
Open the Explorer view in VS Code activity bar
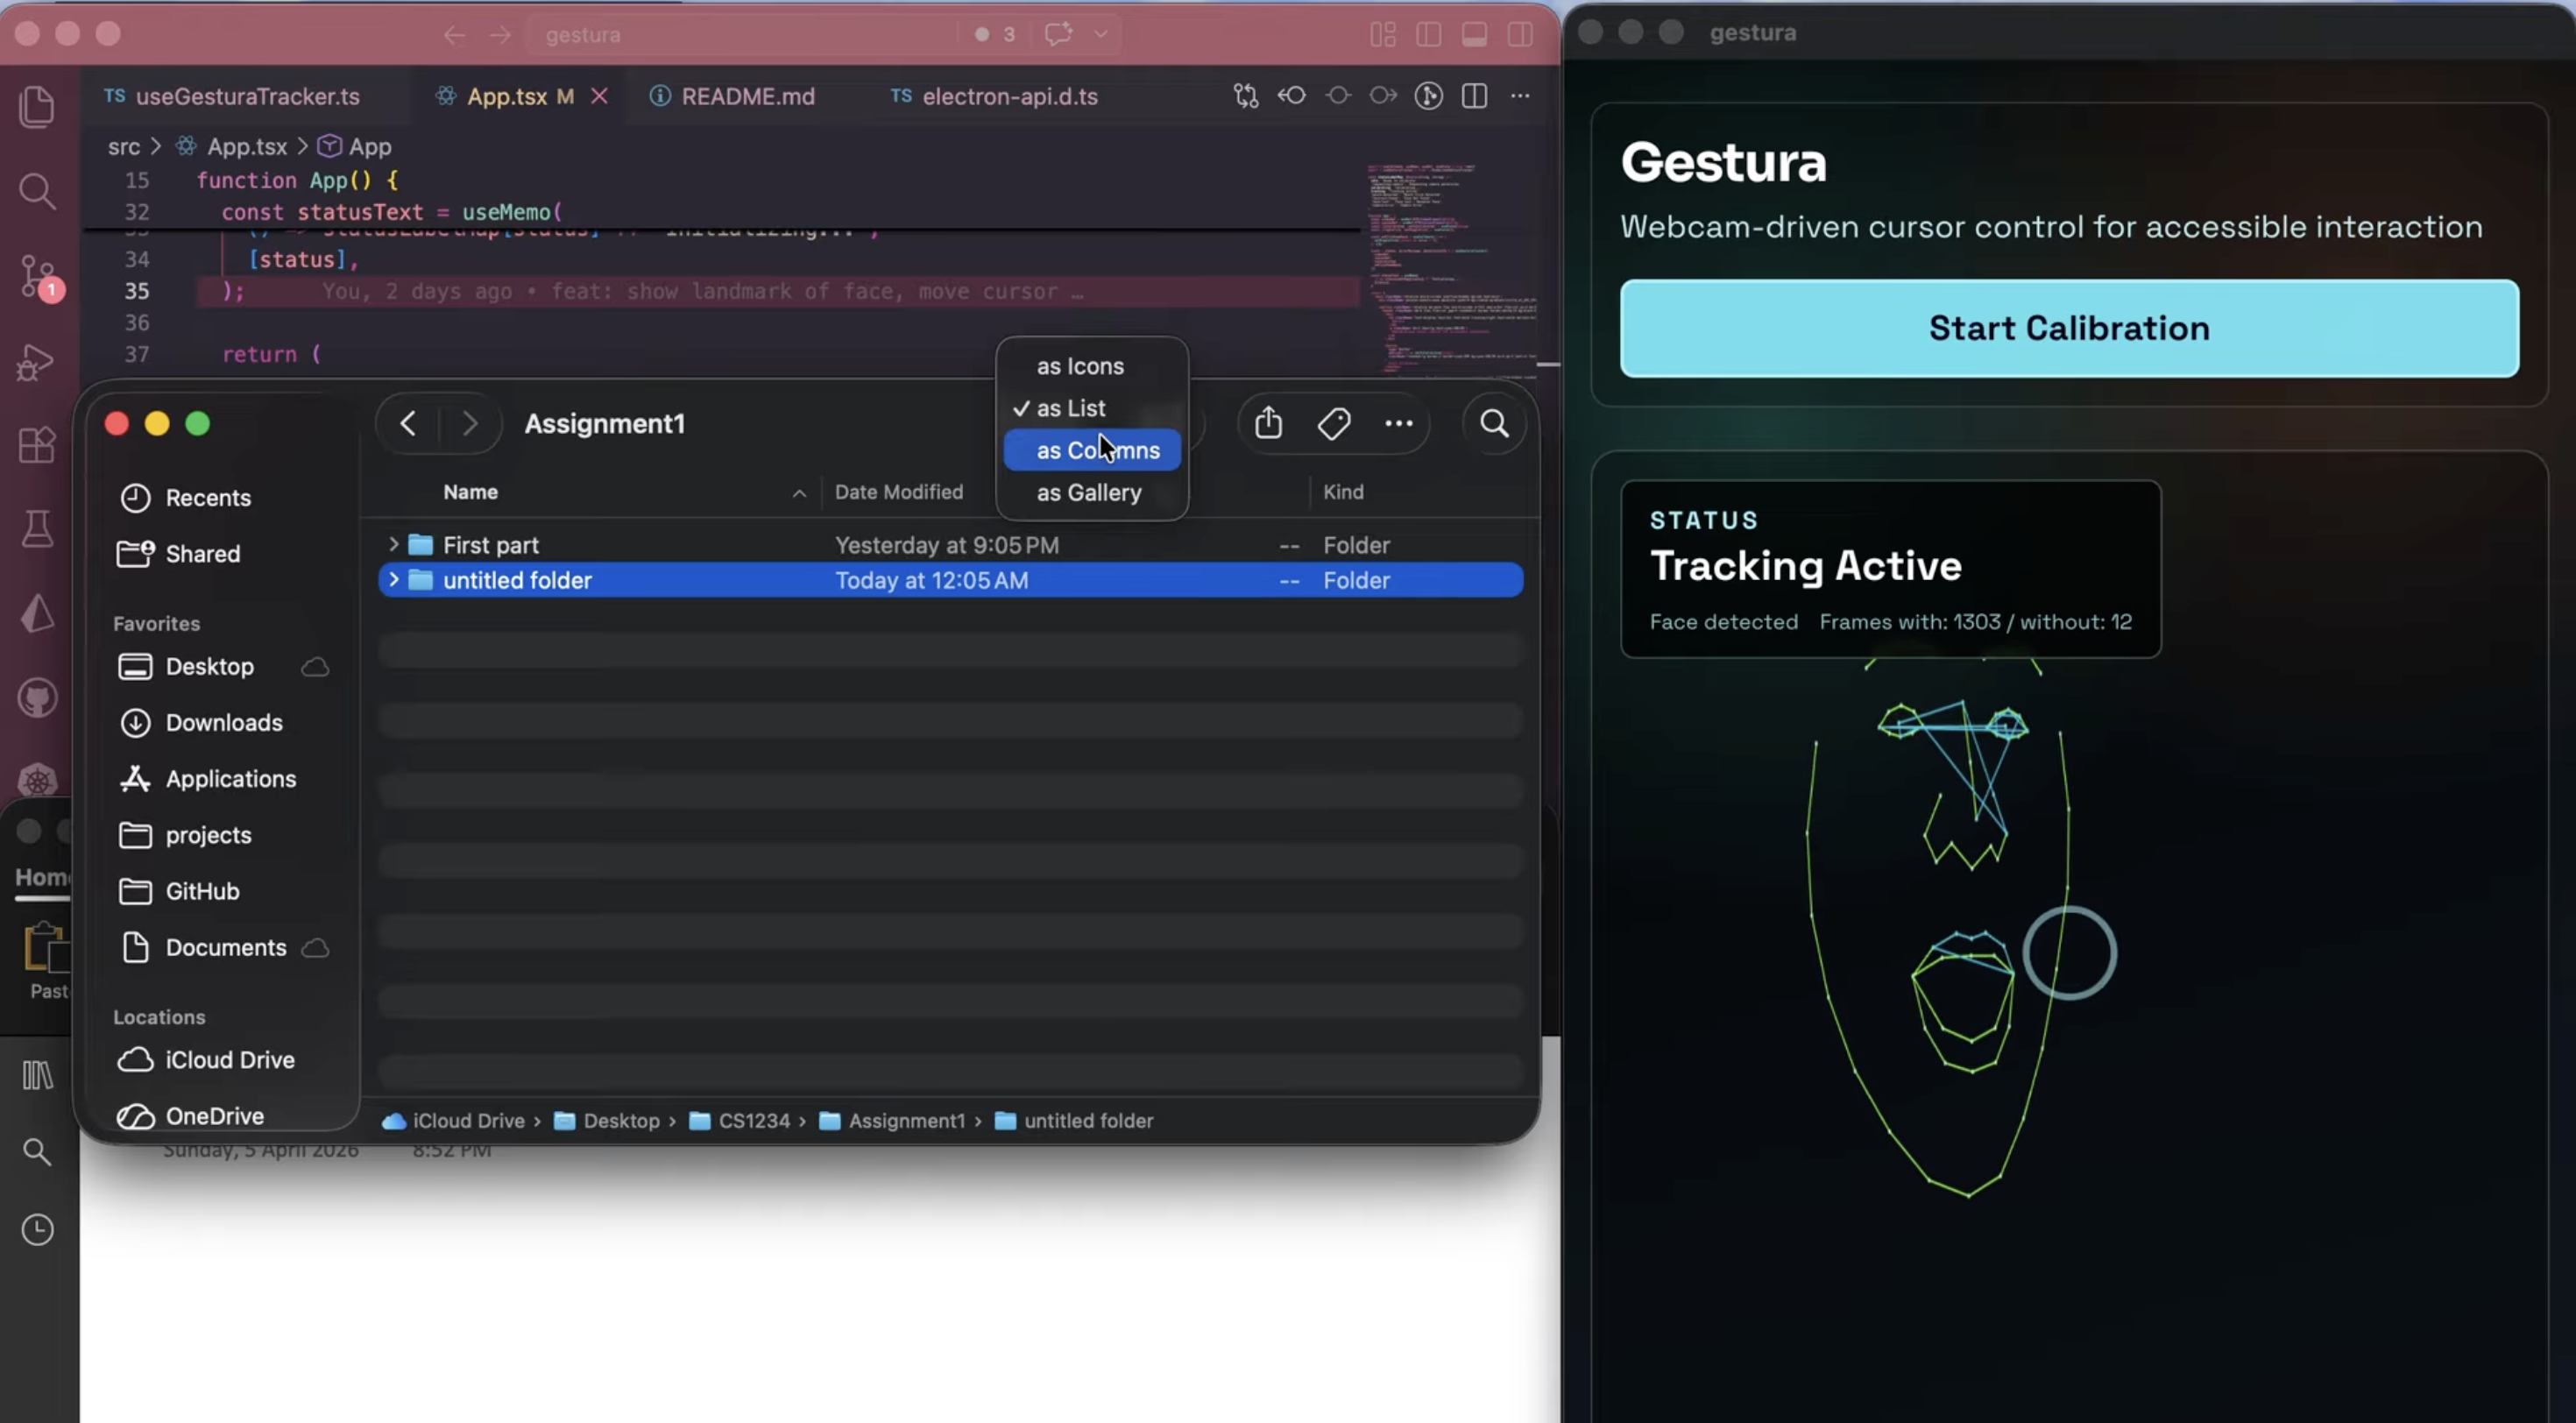coord(37,106)
